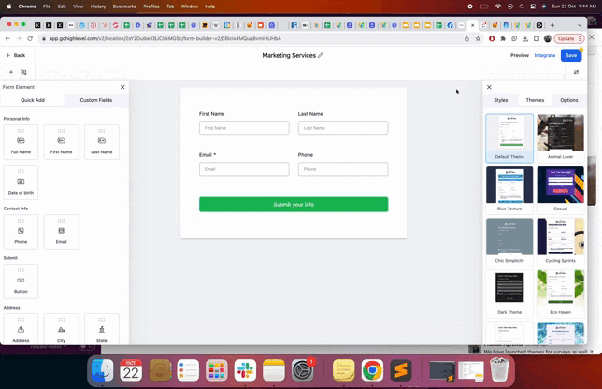Close the right Styles panel
The image size is (602, 389).
point(489,87)
